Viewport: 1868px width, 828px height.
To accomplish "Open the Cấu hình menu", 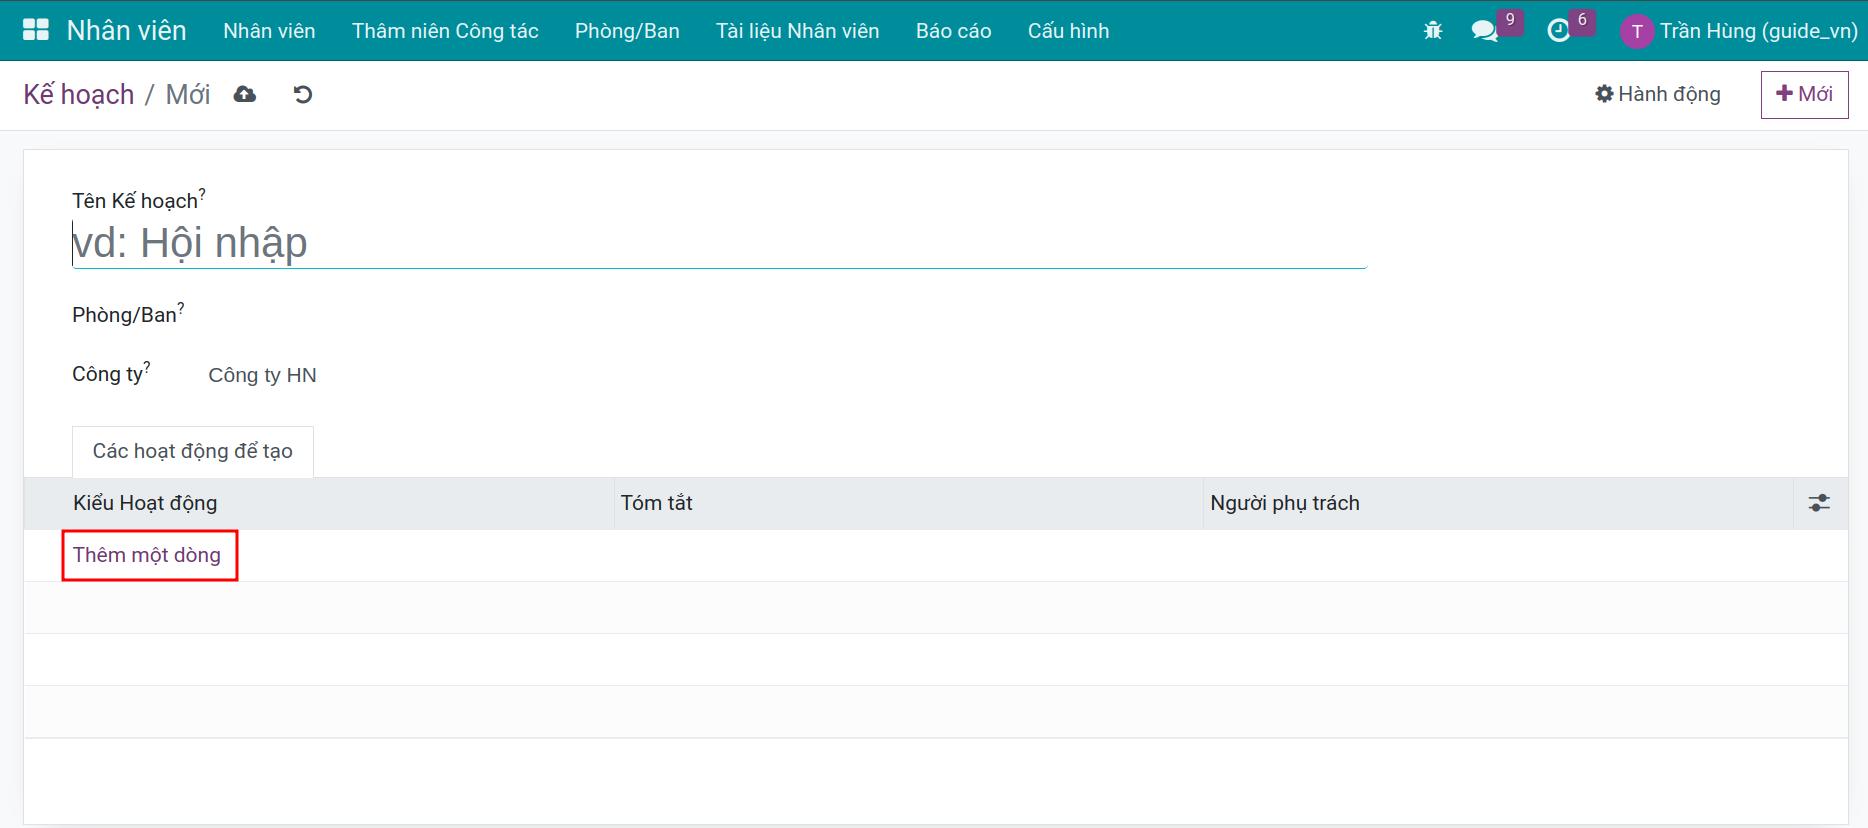I will pyautogui.click(x=1068, y=31).
